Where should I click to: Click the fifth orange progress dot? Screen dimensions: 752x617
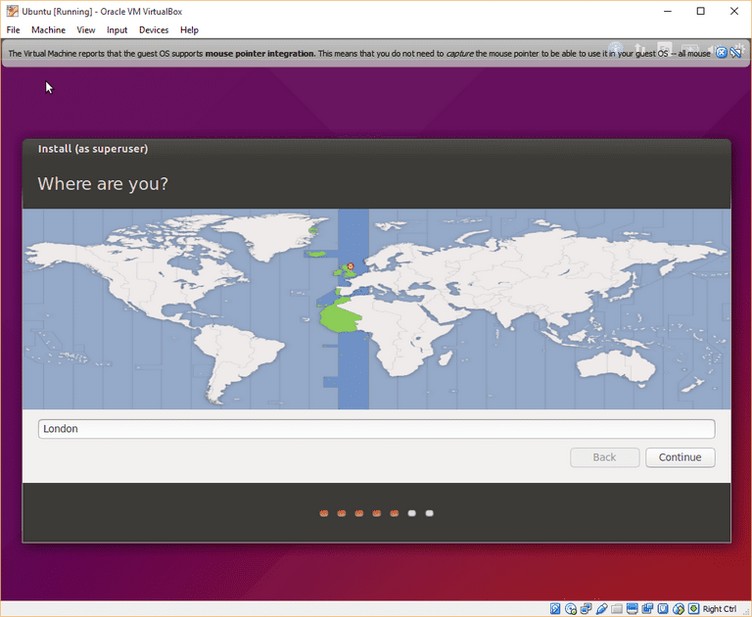tap(394, 513)
